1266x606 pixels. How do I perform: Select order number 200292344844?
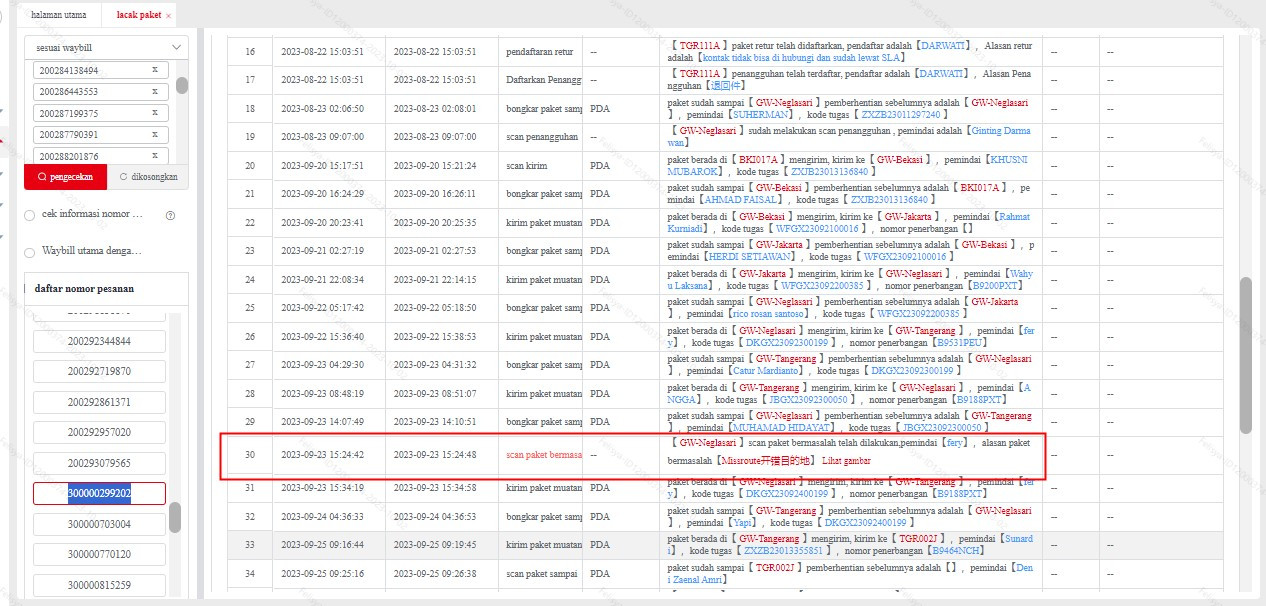coord(99,341)
